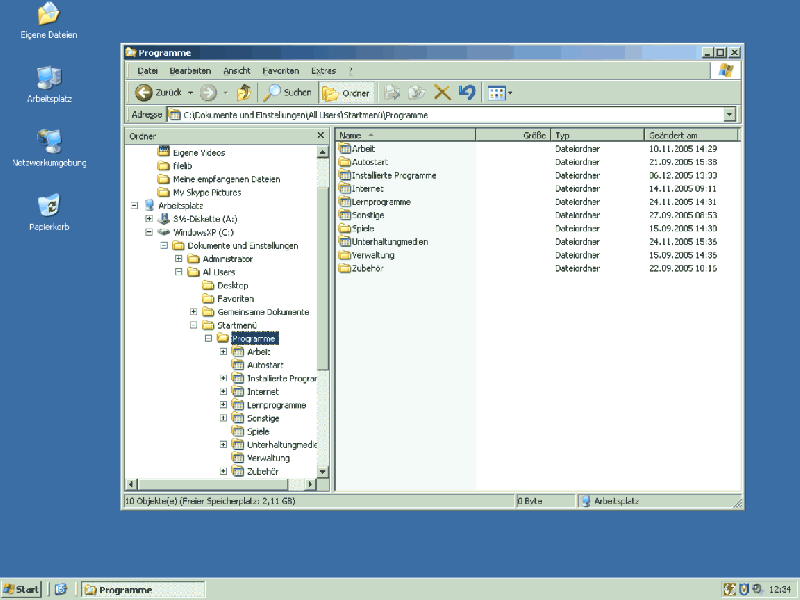The image size is (800, 600).
Task: Click the Windows flag logo in menu bar
Action: coord(726,70)
